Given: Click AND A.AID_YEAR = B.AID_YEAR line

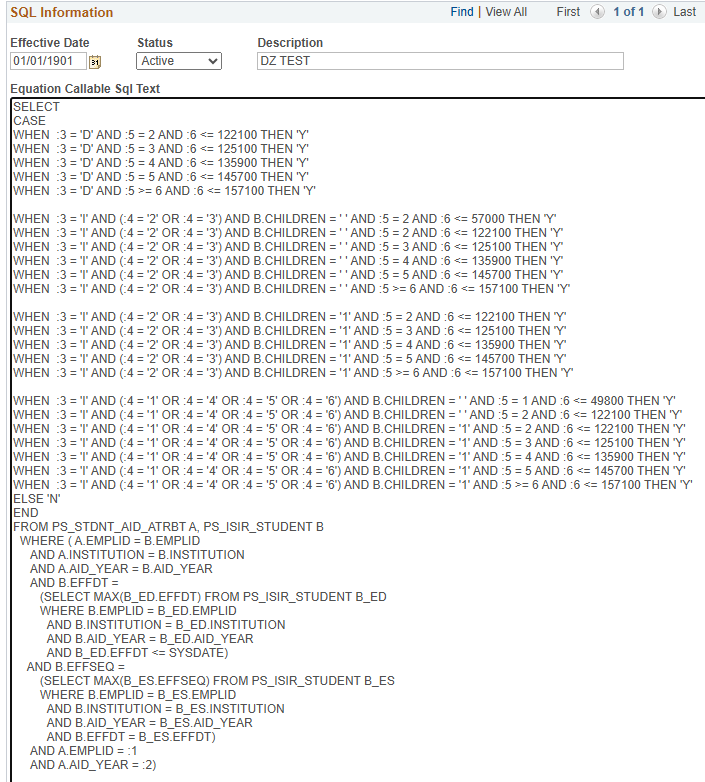Looking at the screenshot, I should tap(121, 569).
